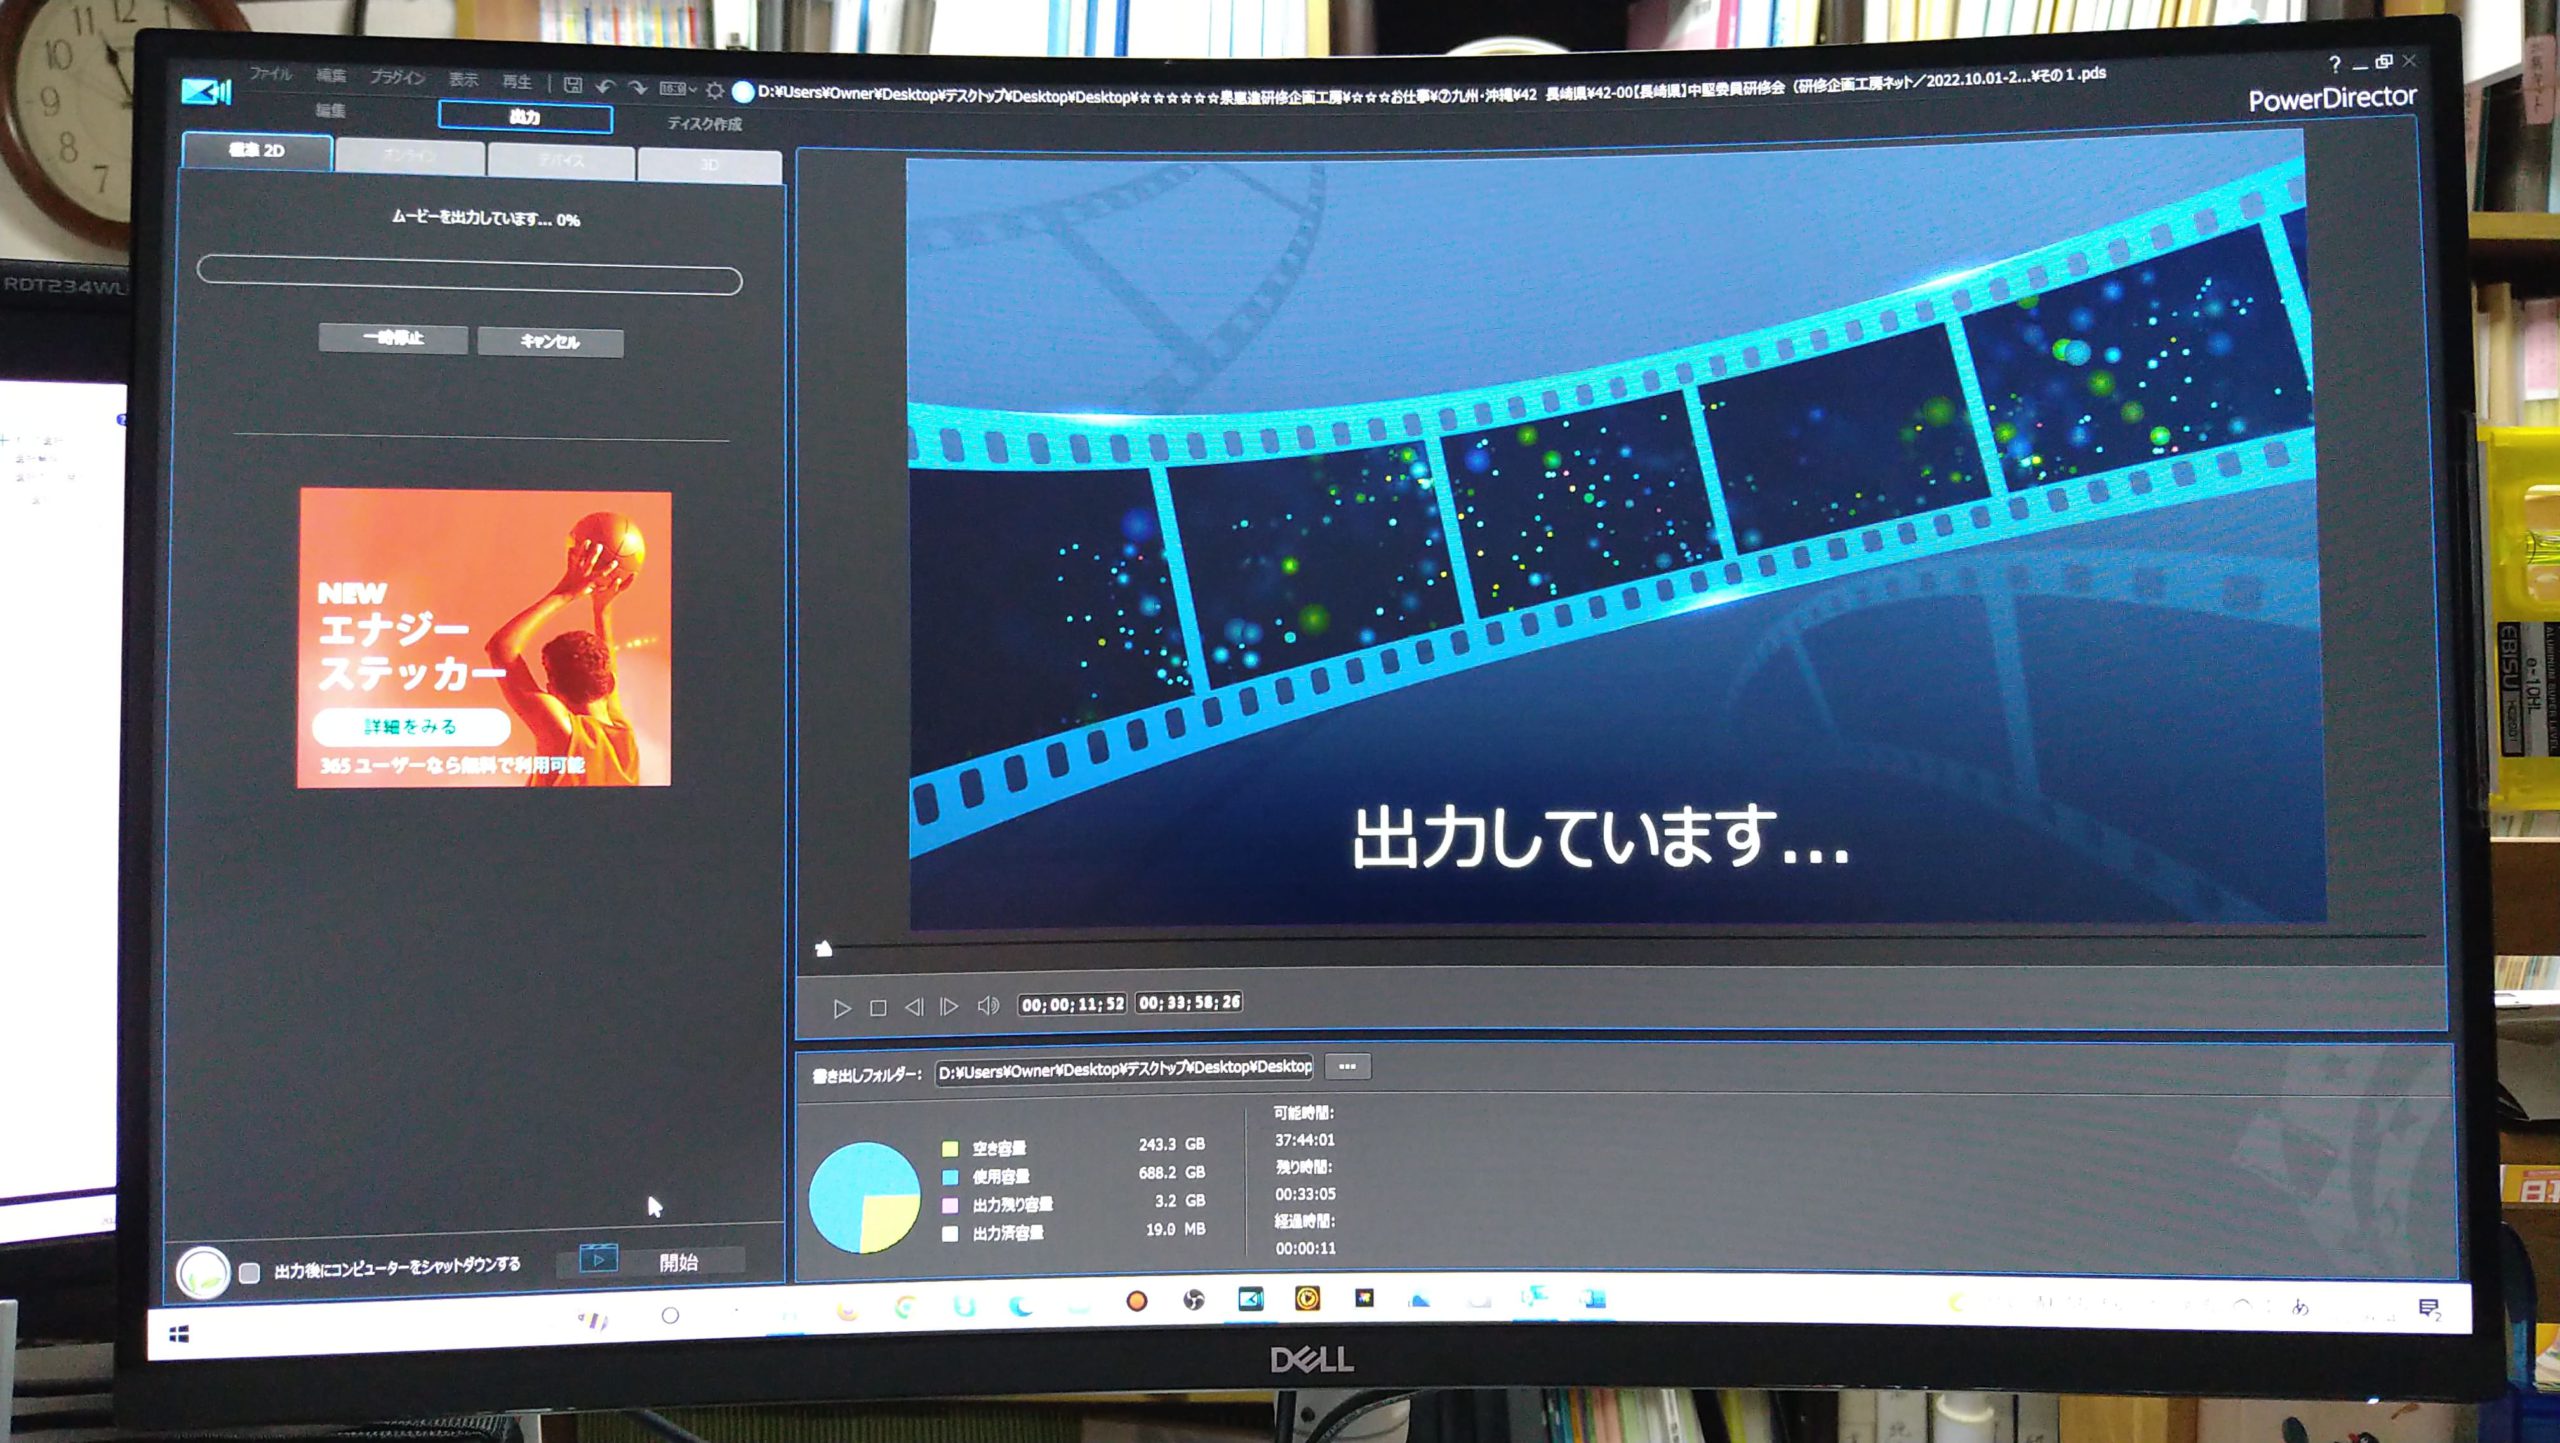Click the remaining time 00:33:05
The width and height of the screenshot is (2560, 1443).
click(x=1305, y=1194)
